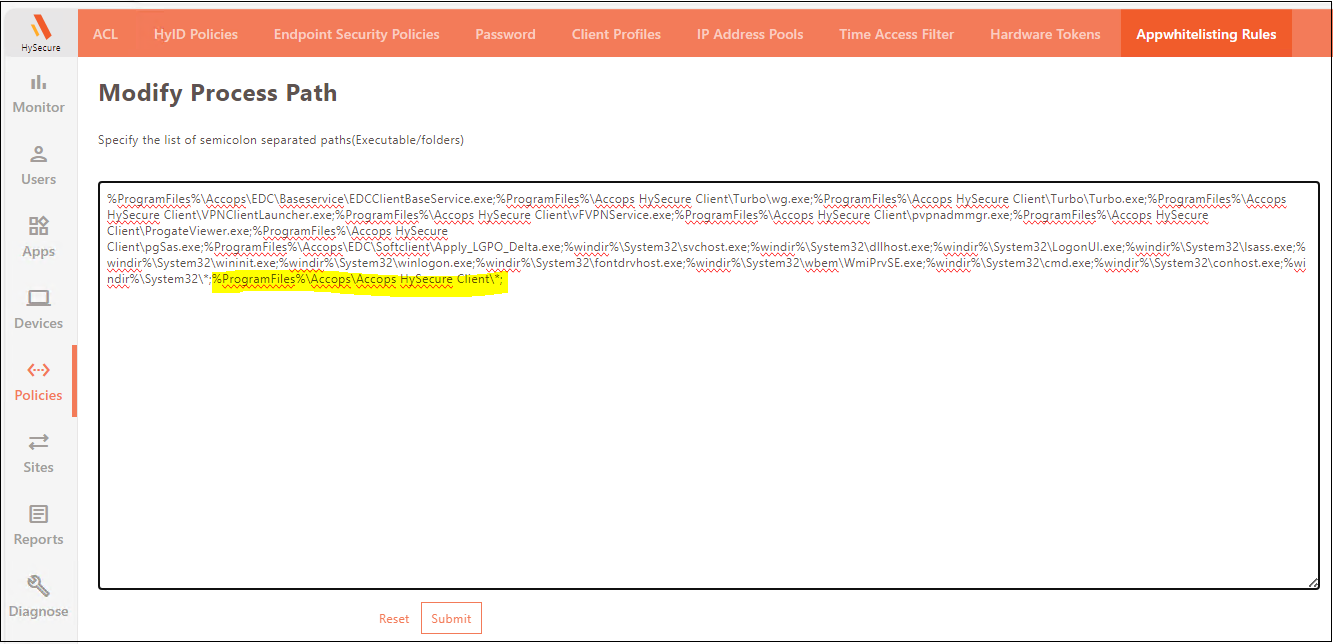1333x644 pixels.
Task: Open the Appwhitelisting Rules tab
Action: [1206, 34]
